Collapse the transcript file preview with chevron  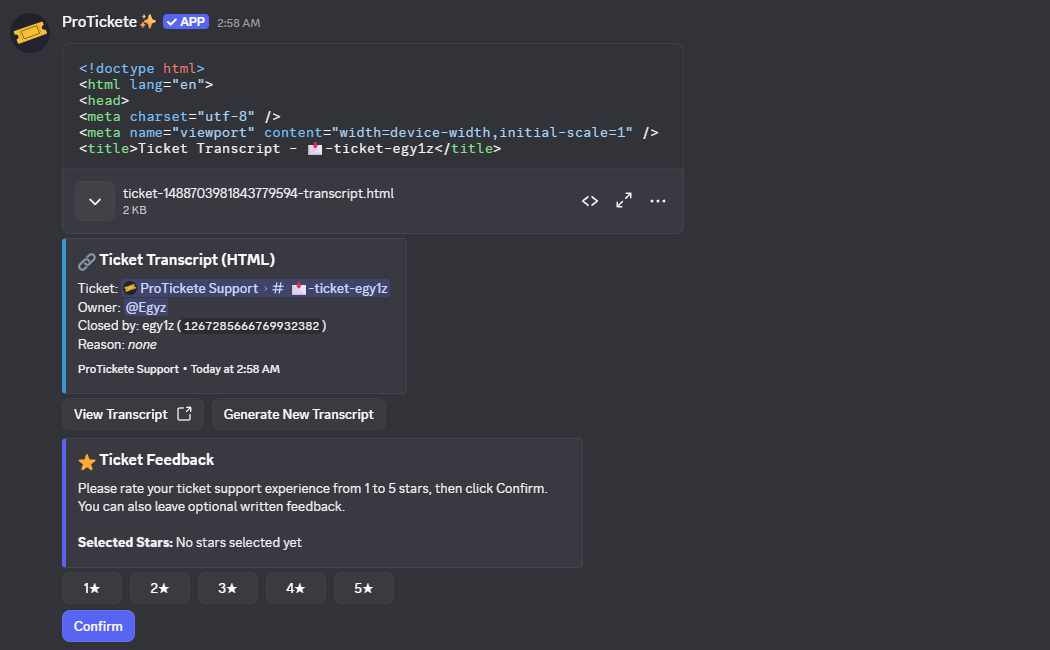click(x=95, y=201)
